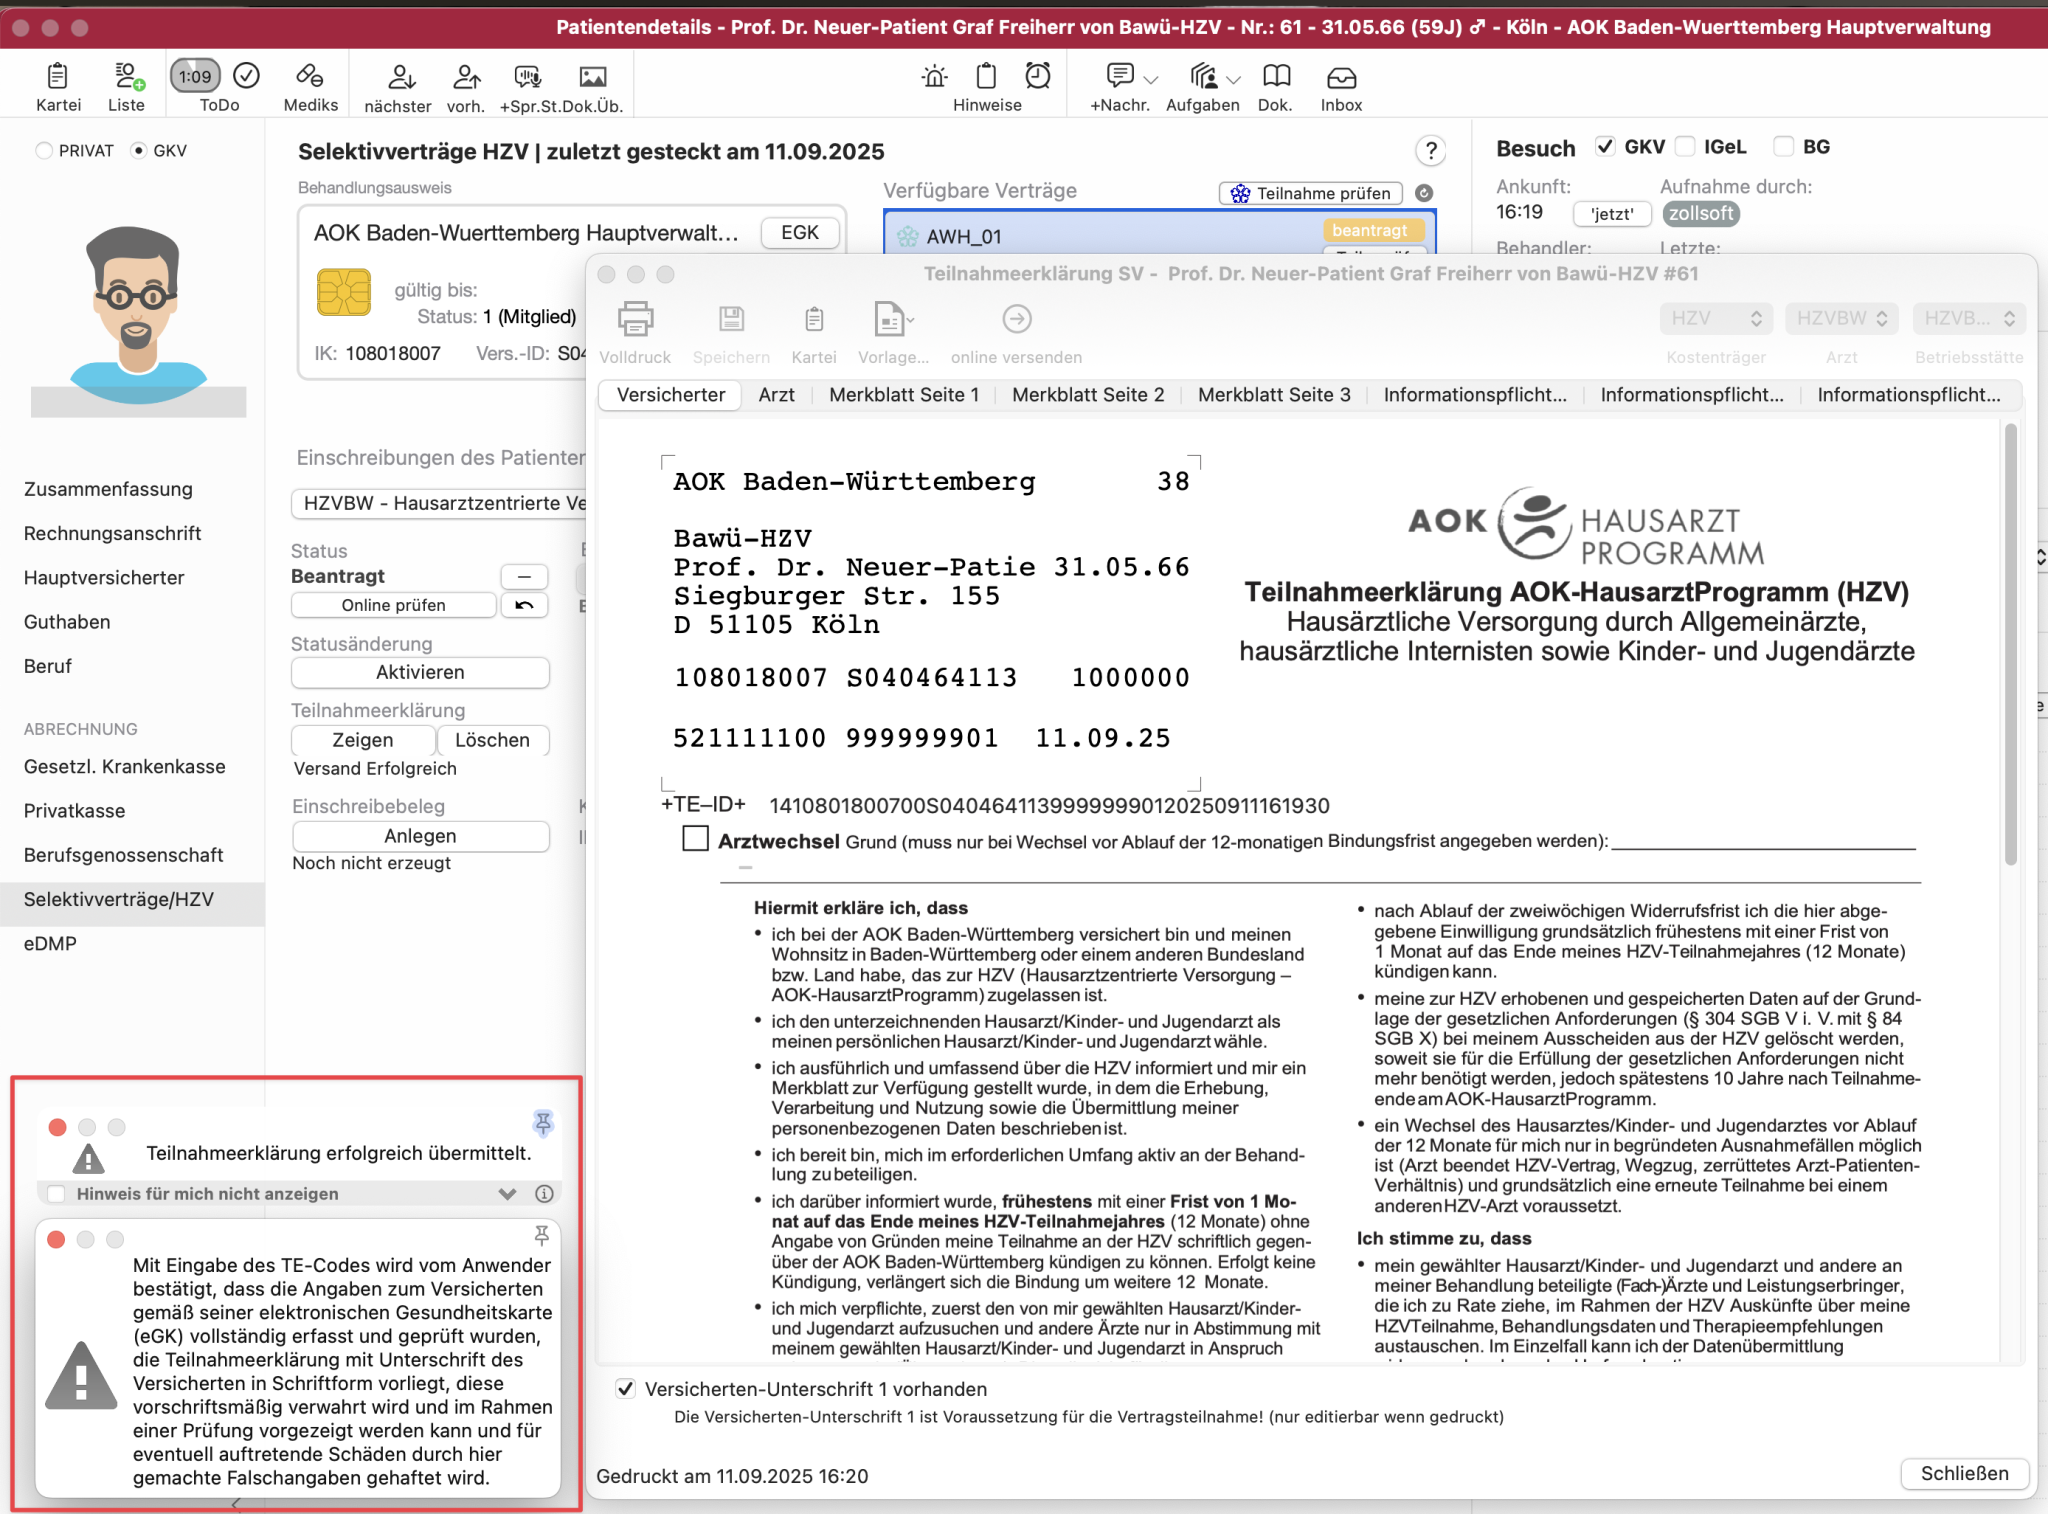Open the Liste toolbar icon
Screen dimensions: 2048x1514
(127, 76)
